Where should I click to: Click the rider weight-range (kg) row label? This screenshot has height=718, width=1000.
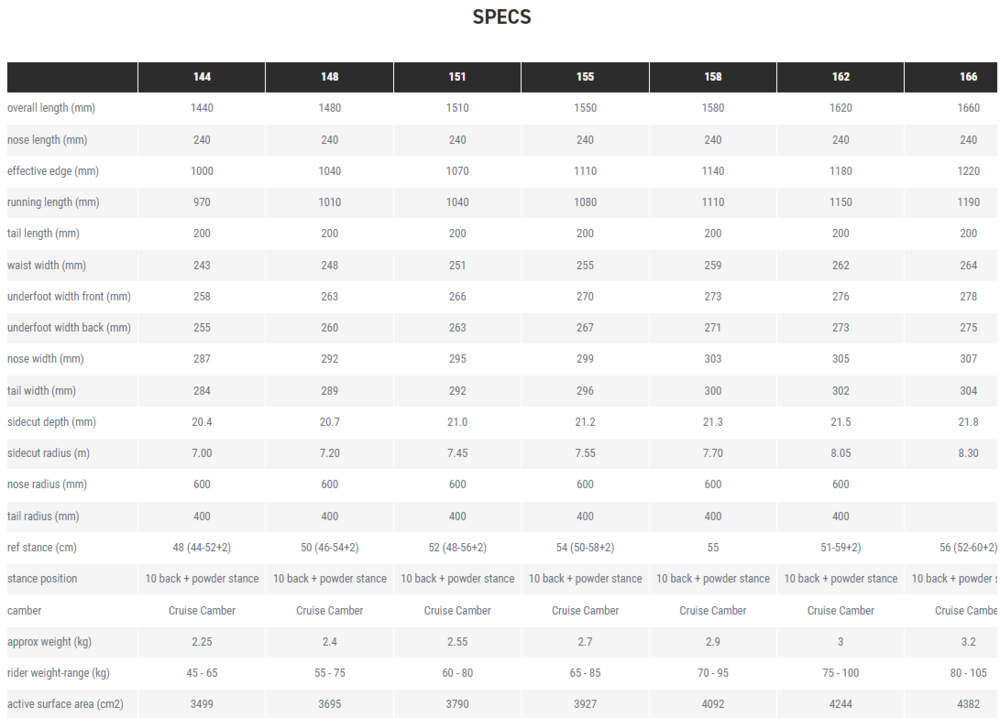[58, 673]
